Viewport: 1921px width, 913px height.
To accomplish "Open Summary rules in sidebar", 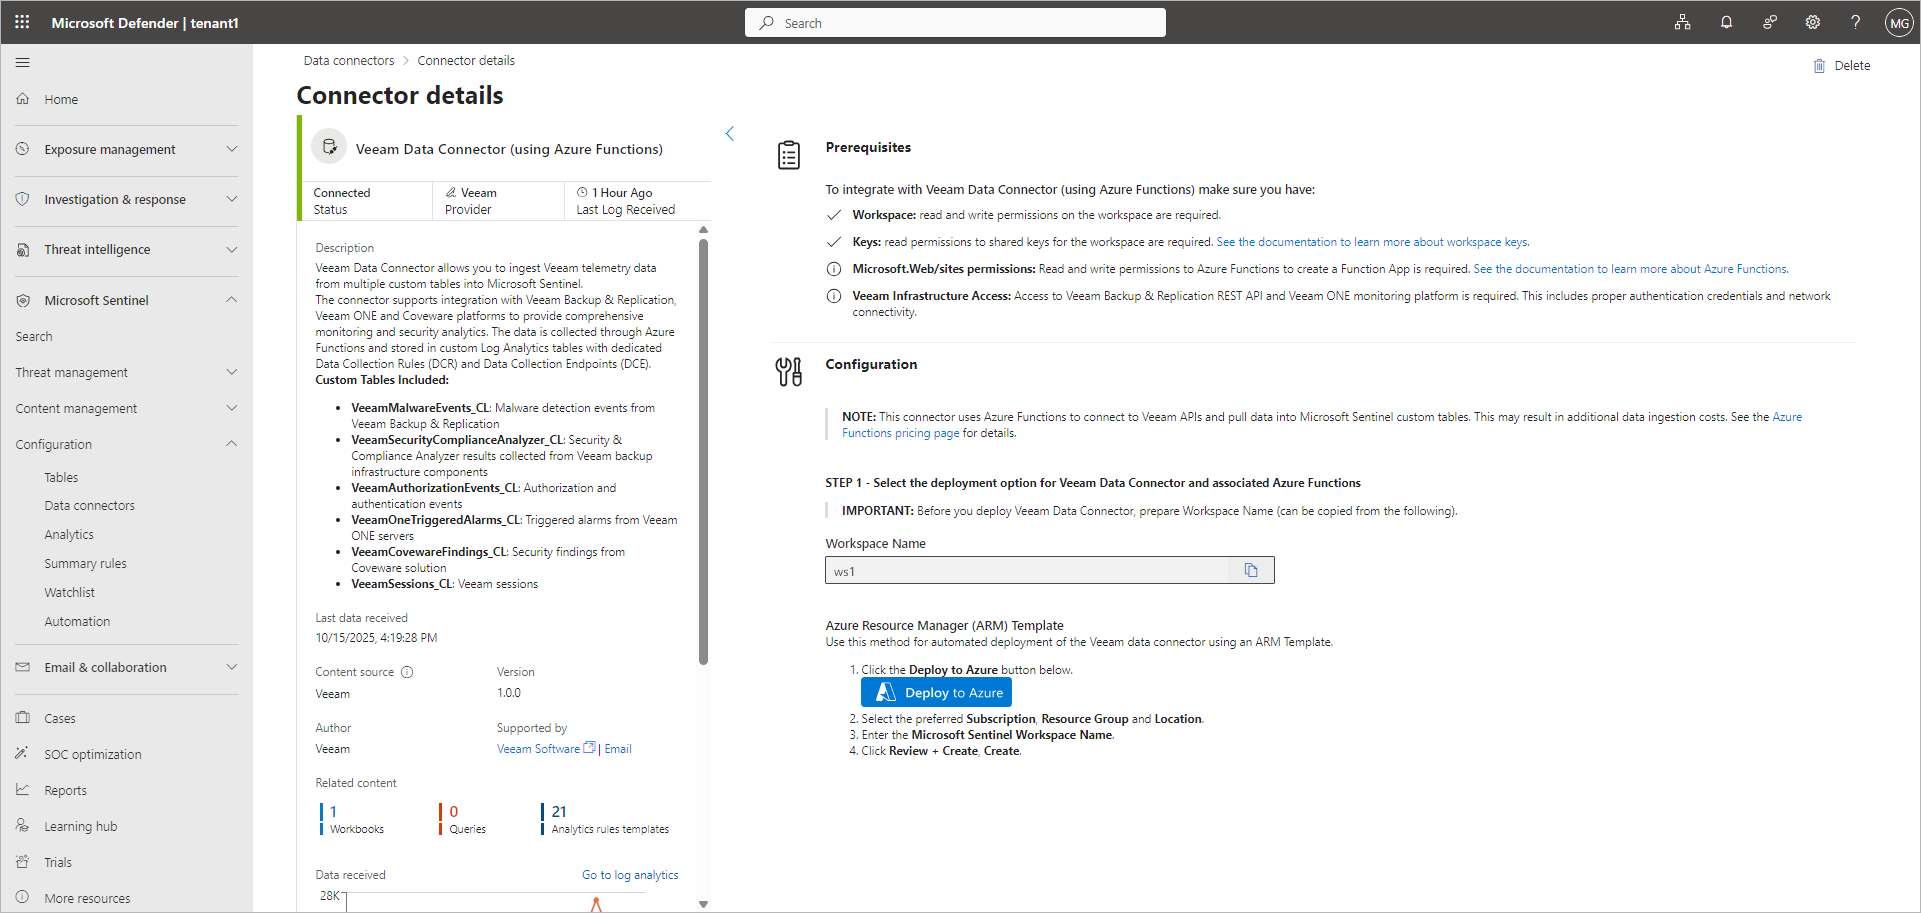I will coord(85,564).
